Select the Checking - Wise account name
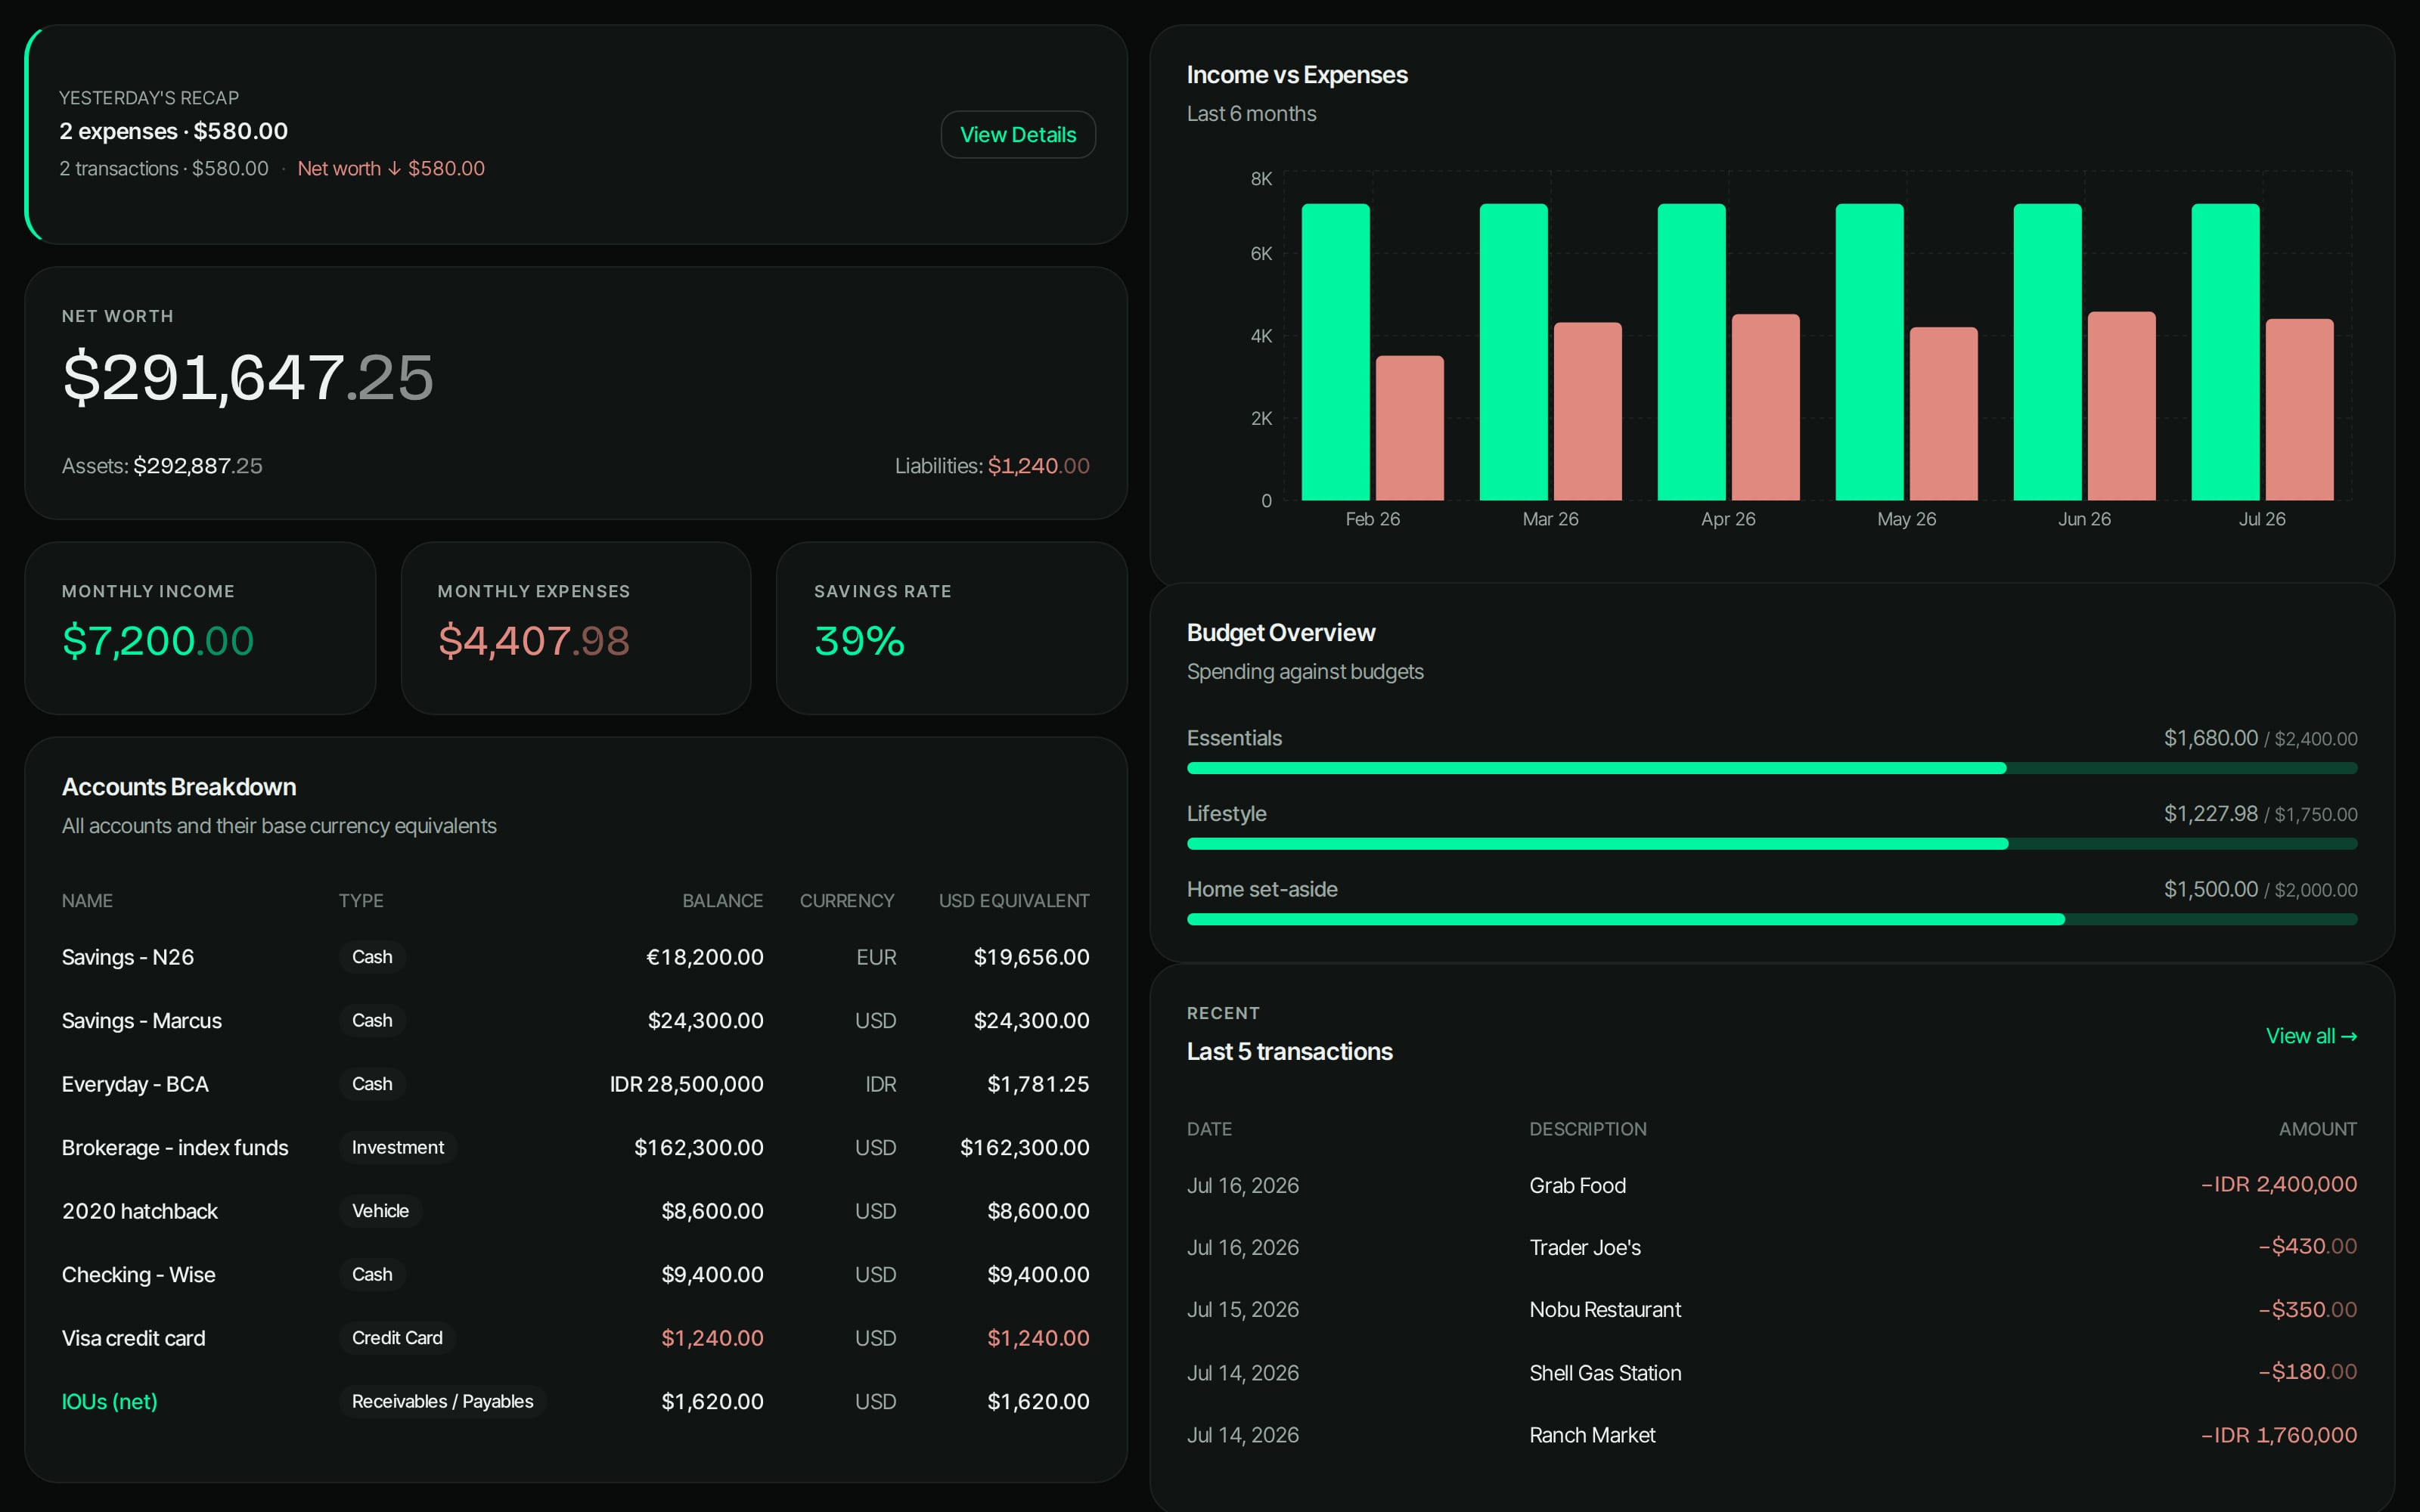Image resolution: width=2420 pixels, height=1512 pixels. click(x=139, y=1274)
